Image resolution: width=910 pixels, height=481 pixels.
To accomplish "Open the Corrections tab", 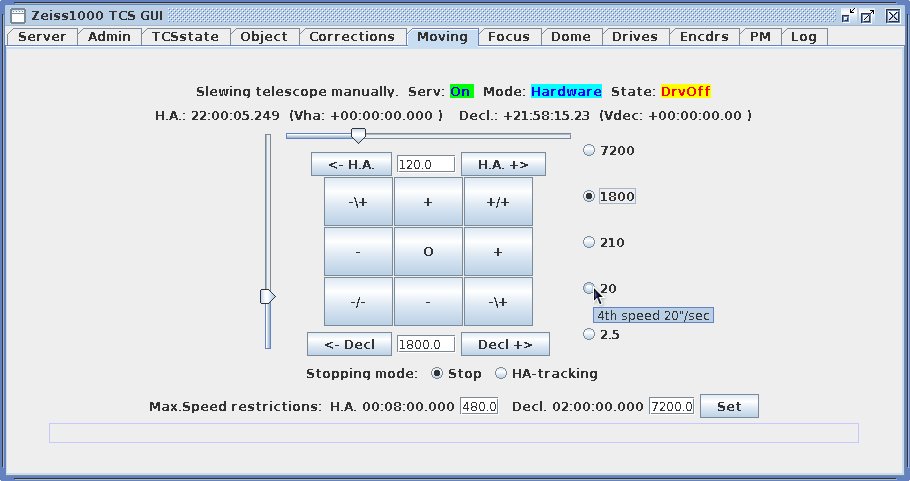I will 352,37.
